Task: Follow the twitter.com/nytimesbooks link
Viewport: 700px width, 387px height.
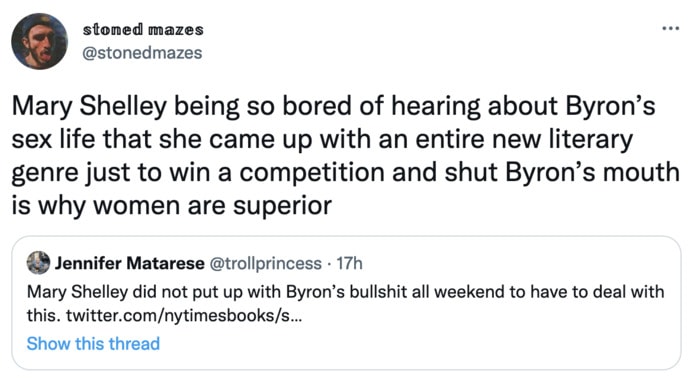Action: tap(184, 316)
